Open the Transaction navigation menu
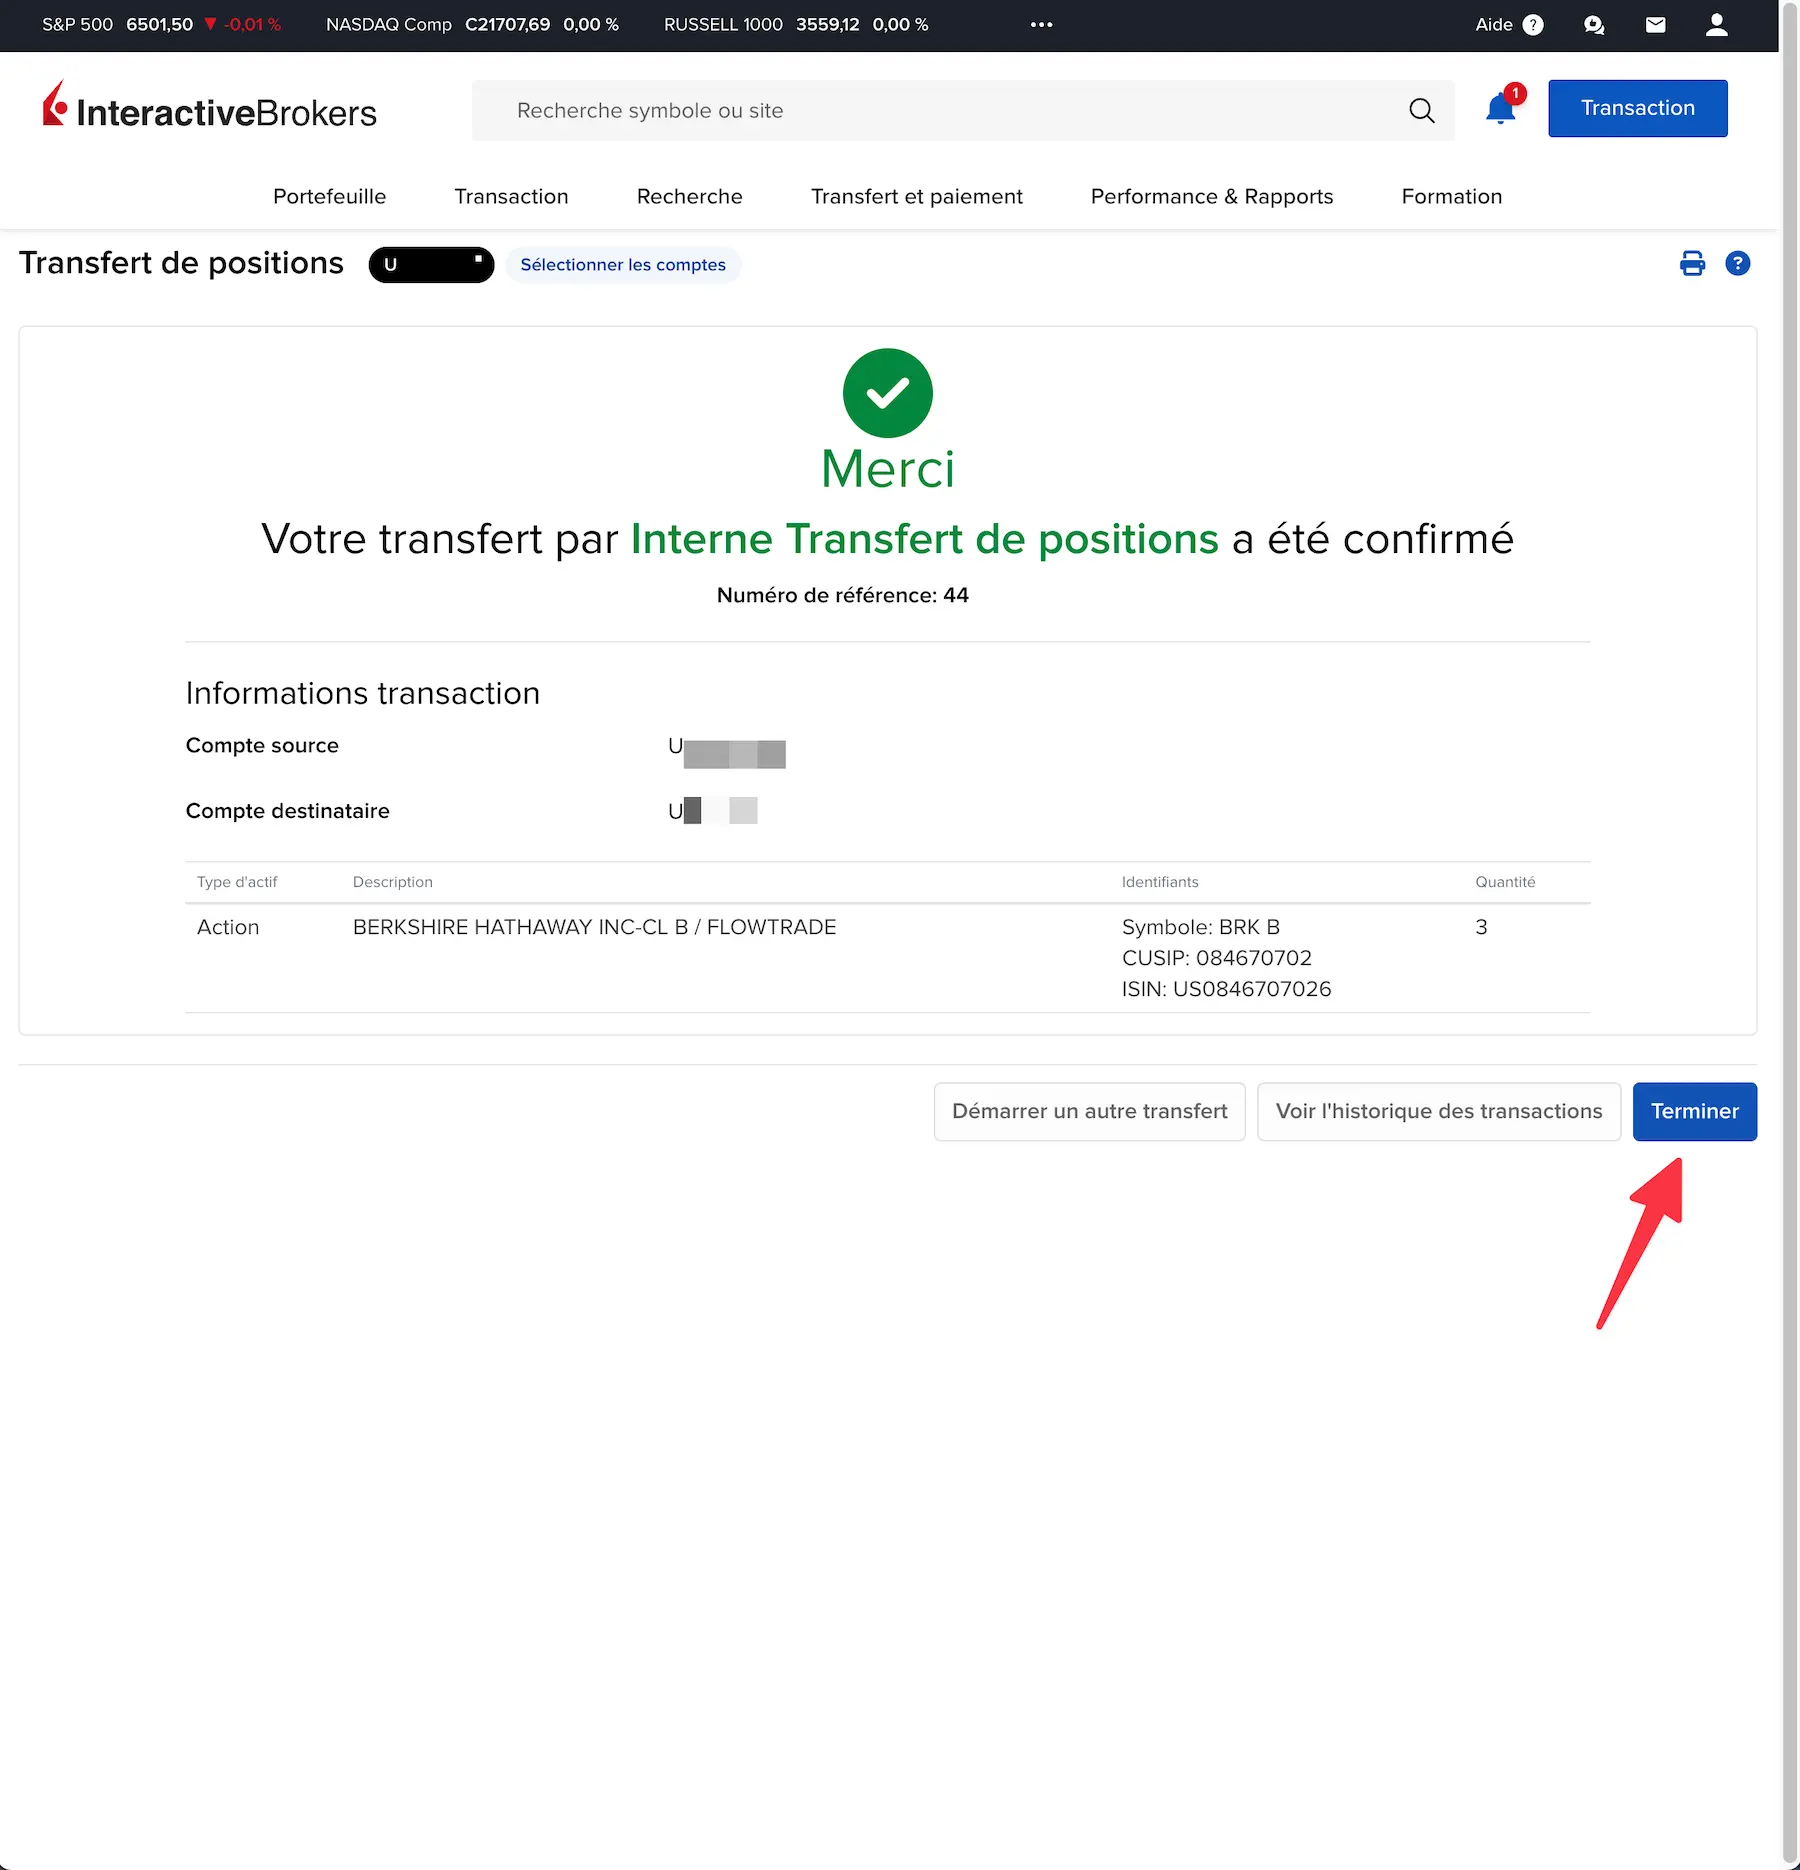 click(511, 196)
